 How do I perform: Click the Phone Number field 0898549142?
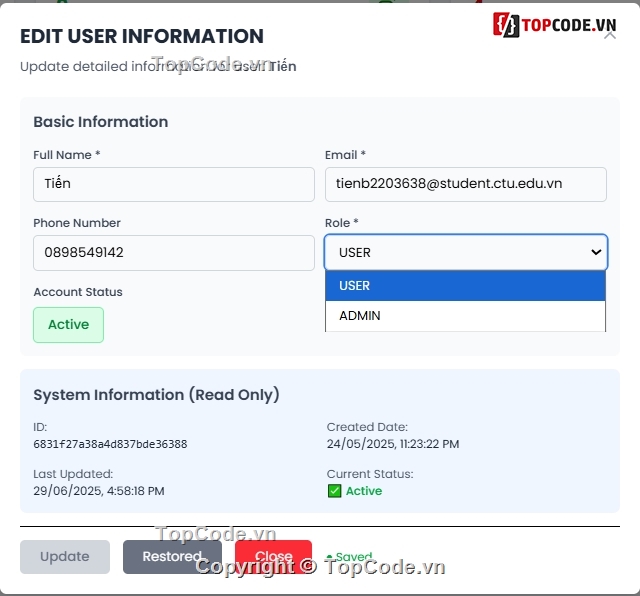coord(174,253)
